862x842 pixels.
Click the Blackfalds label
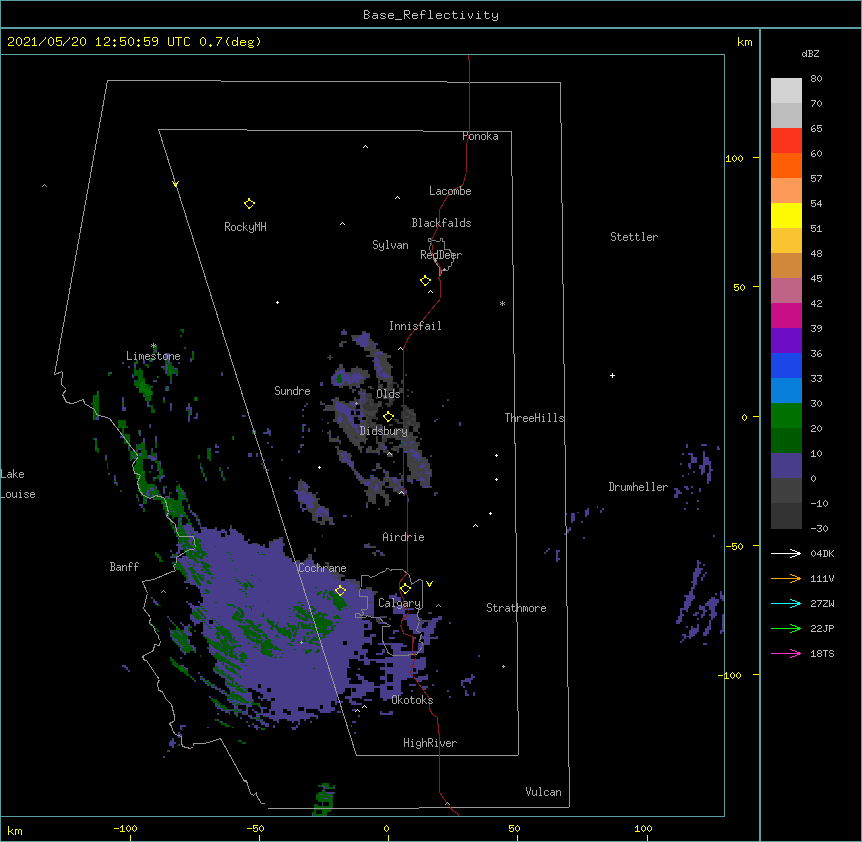(441, 223)
